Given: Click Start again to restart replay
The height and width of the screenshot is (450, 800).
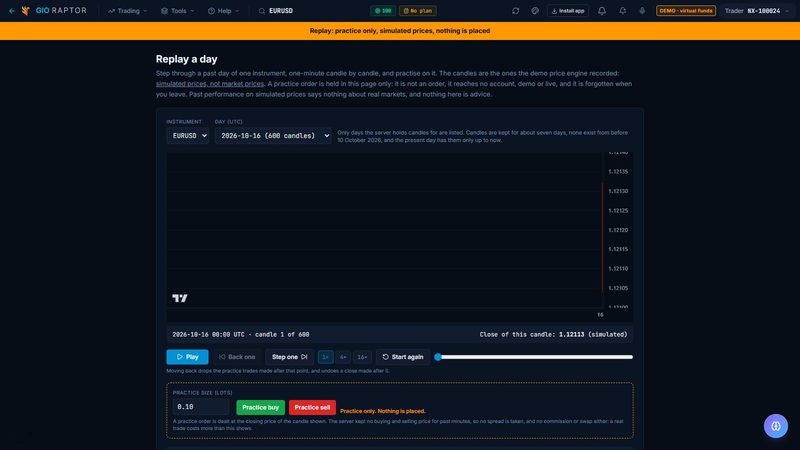Looking at the screenshot, I should click(403, 357).
